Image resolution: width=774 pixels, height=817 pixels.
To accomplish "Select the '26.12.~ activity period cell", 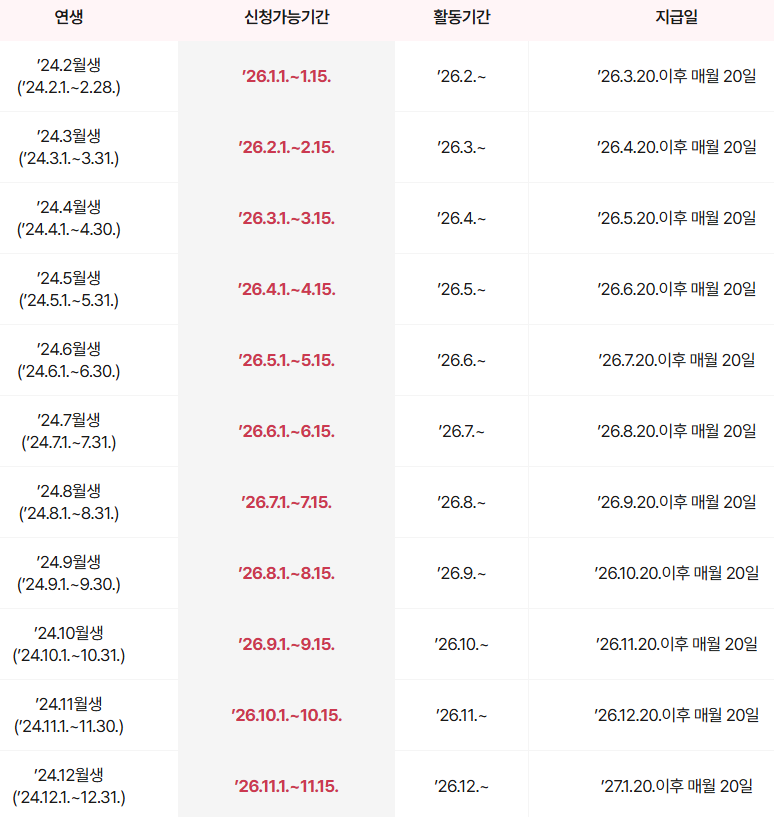I will 461,786.
